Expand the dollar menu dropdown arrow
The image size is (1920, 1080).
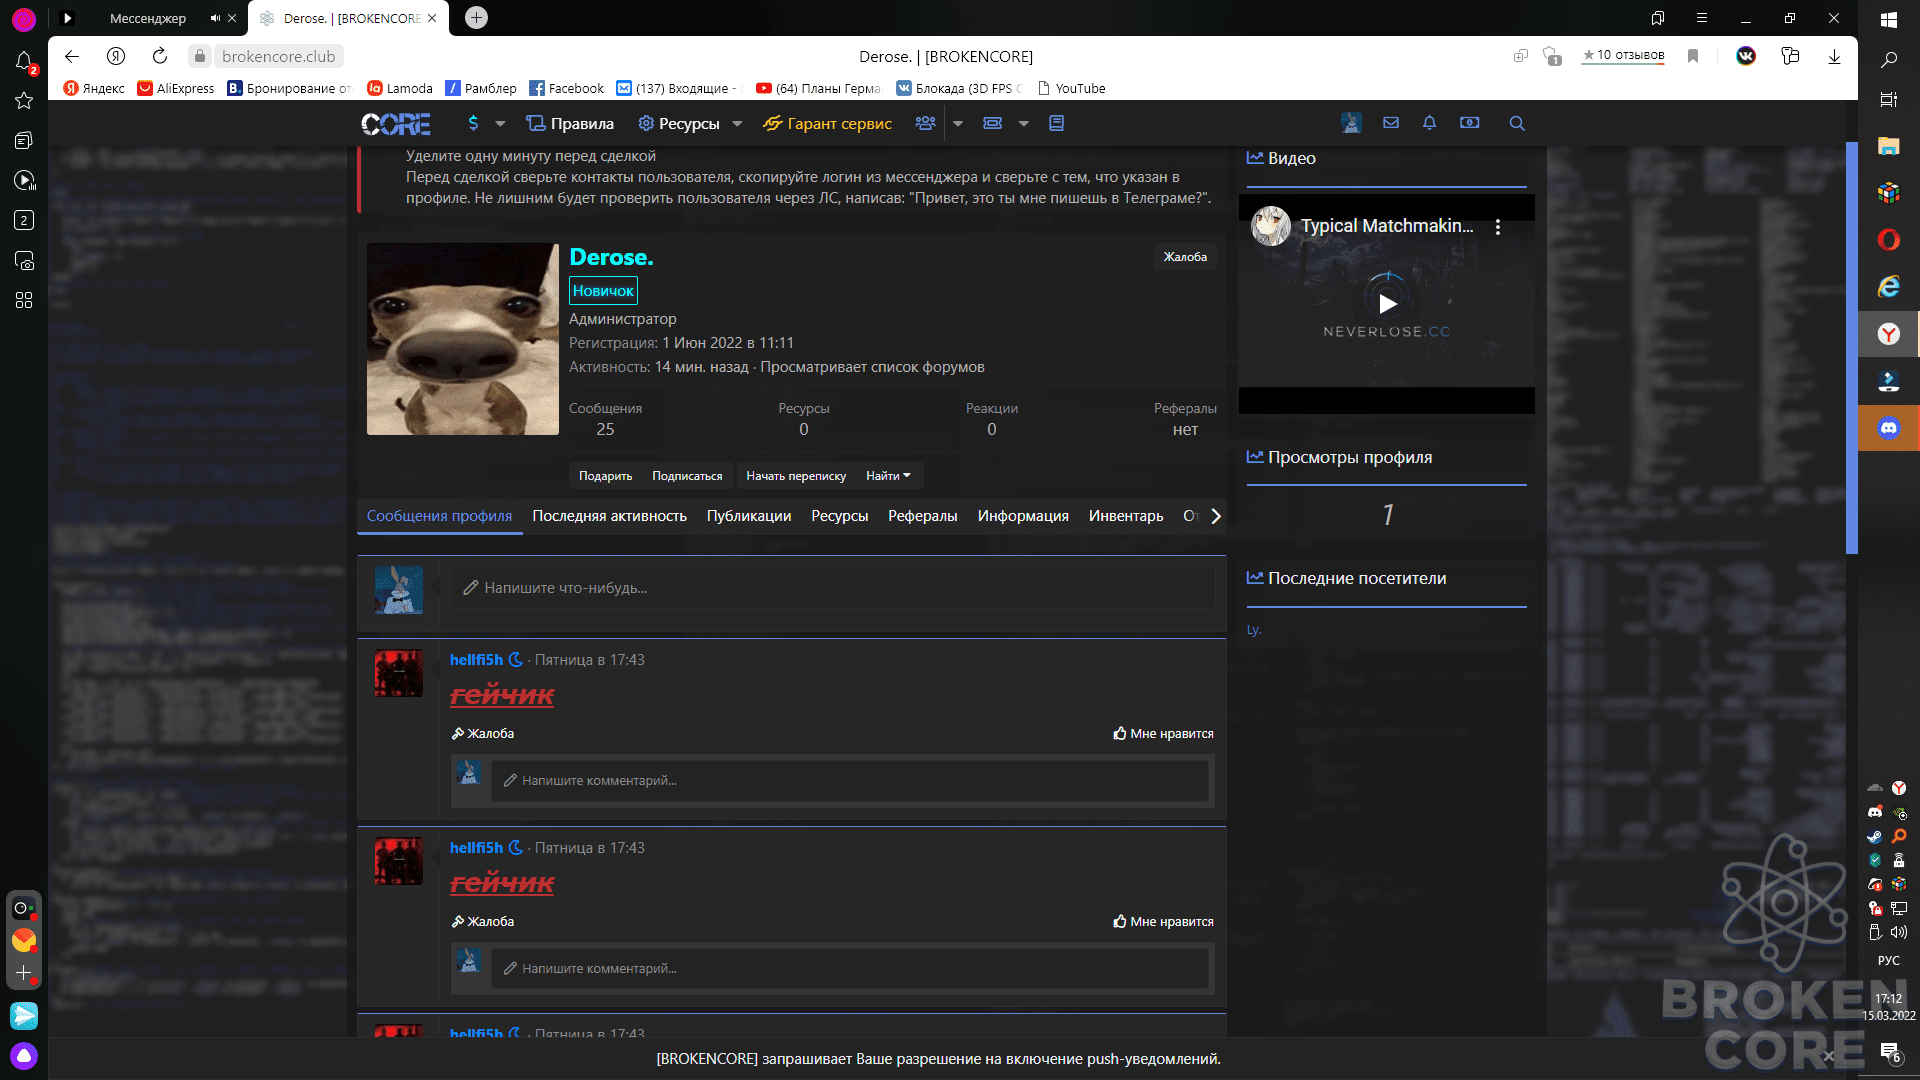(x=500, y=124)
